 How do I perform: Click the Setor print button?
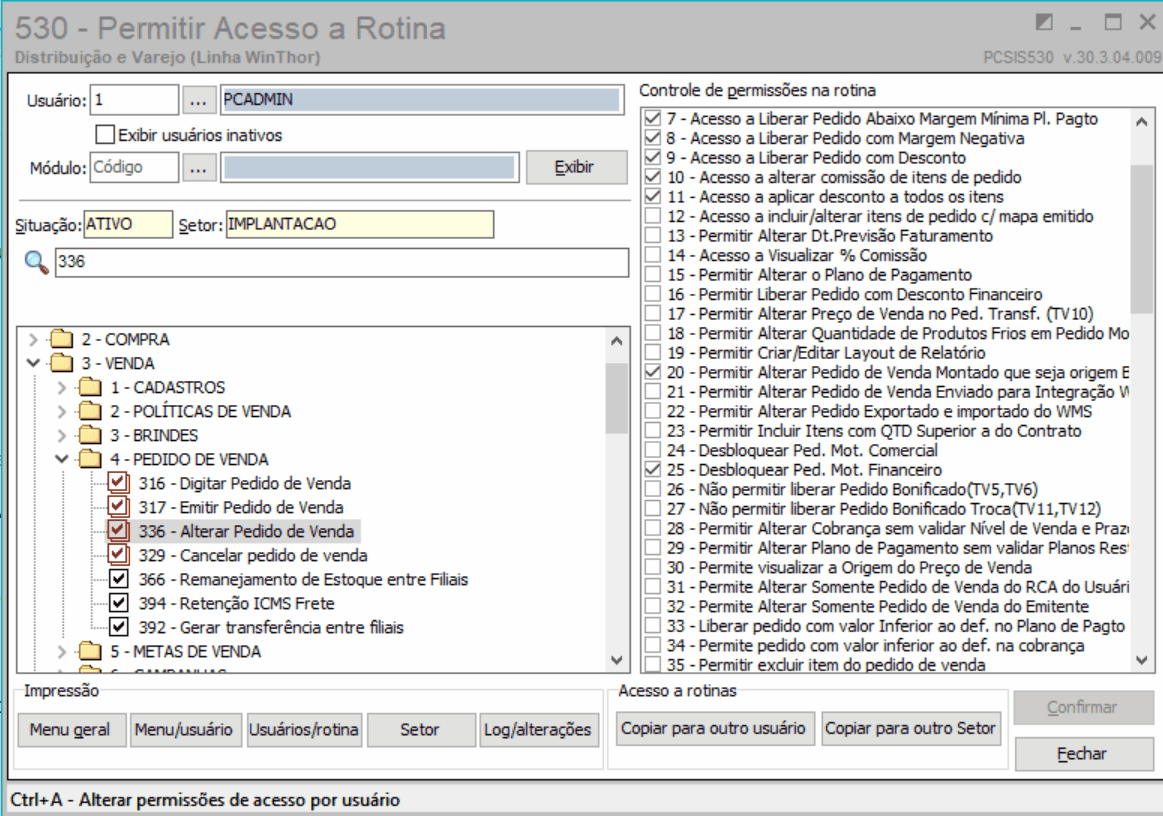(420, 730)
